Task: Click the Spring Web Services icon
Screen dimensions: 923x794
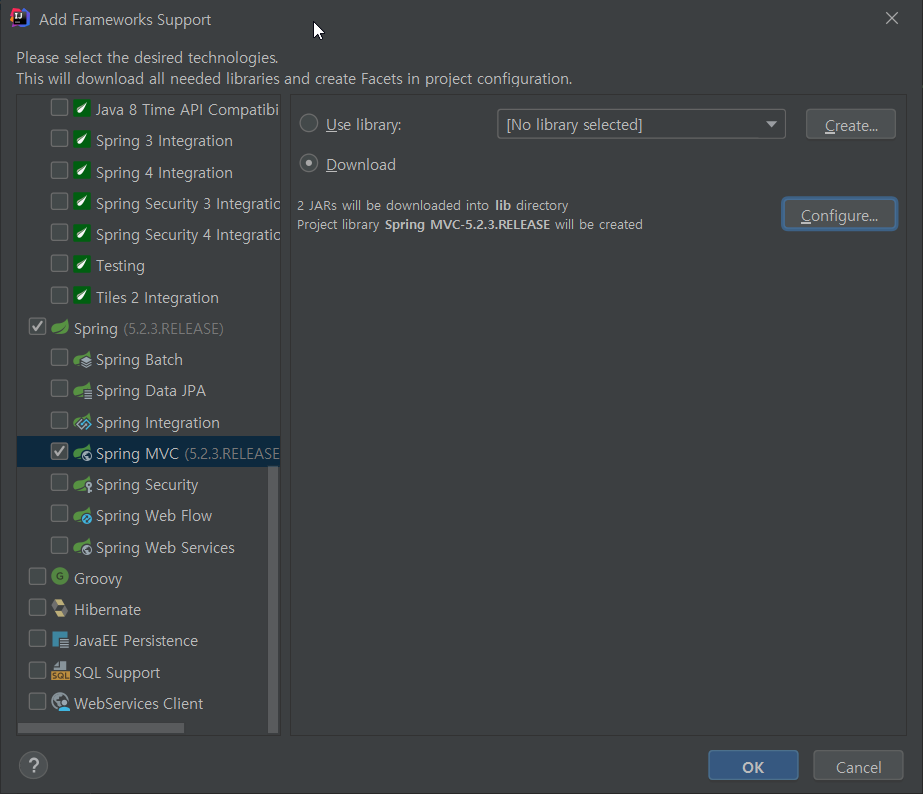Action: pyautogui.click(x=82, y=547)
